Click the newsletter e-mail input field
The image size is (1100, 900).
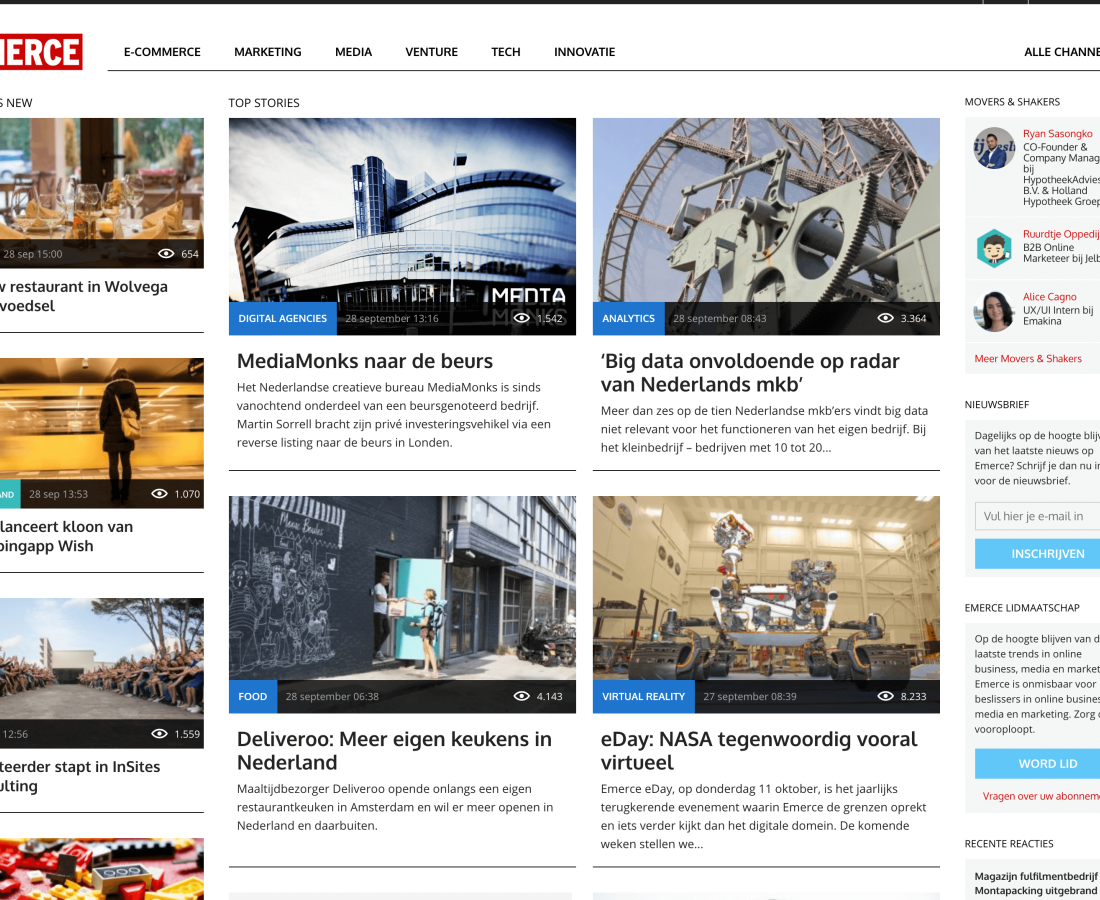tap(1038, 516)
